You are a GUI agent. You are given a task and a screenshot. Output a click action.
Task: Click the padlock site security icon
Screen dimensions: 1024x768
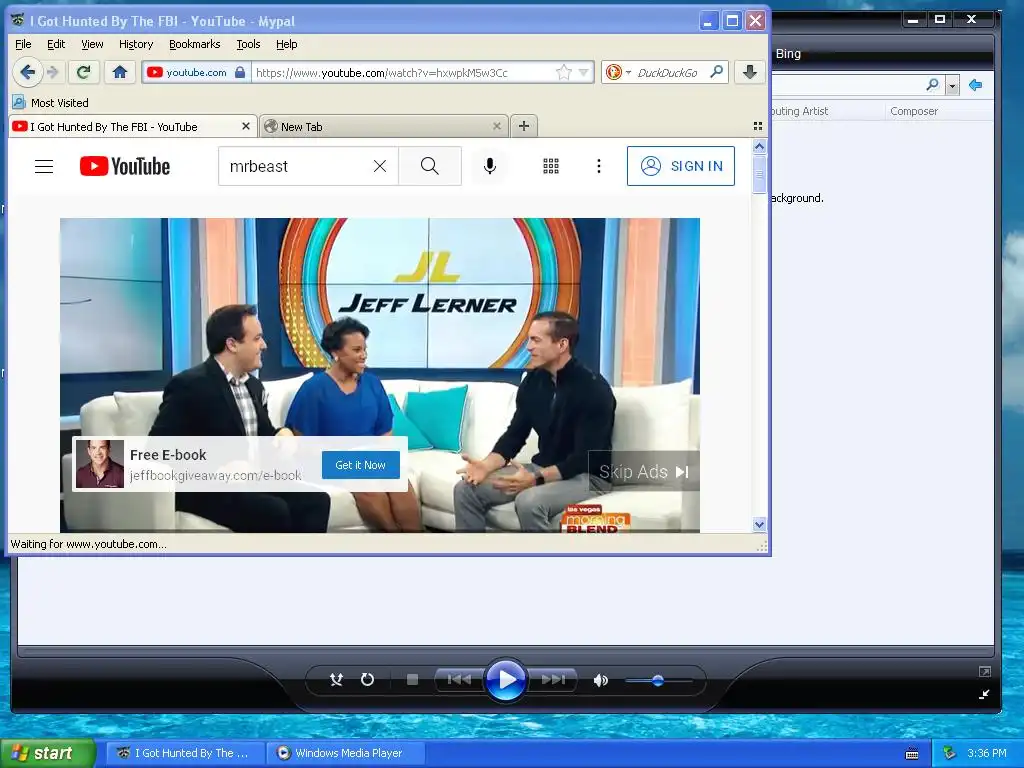(x=240, y=72)
